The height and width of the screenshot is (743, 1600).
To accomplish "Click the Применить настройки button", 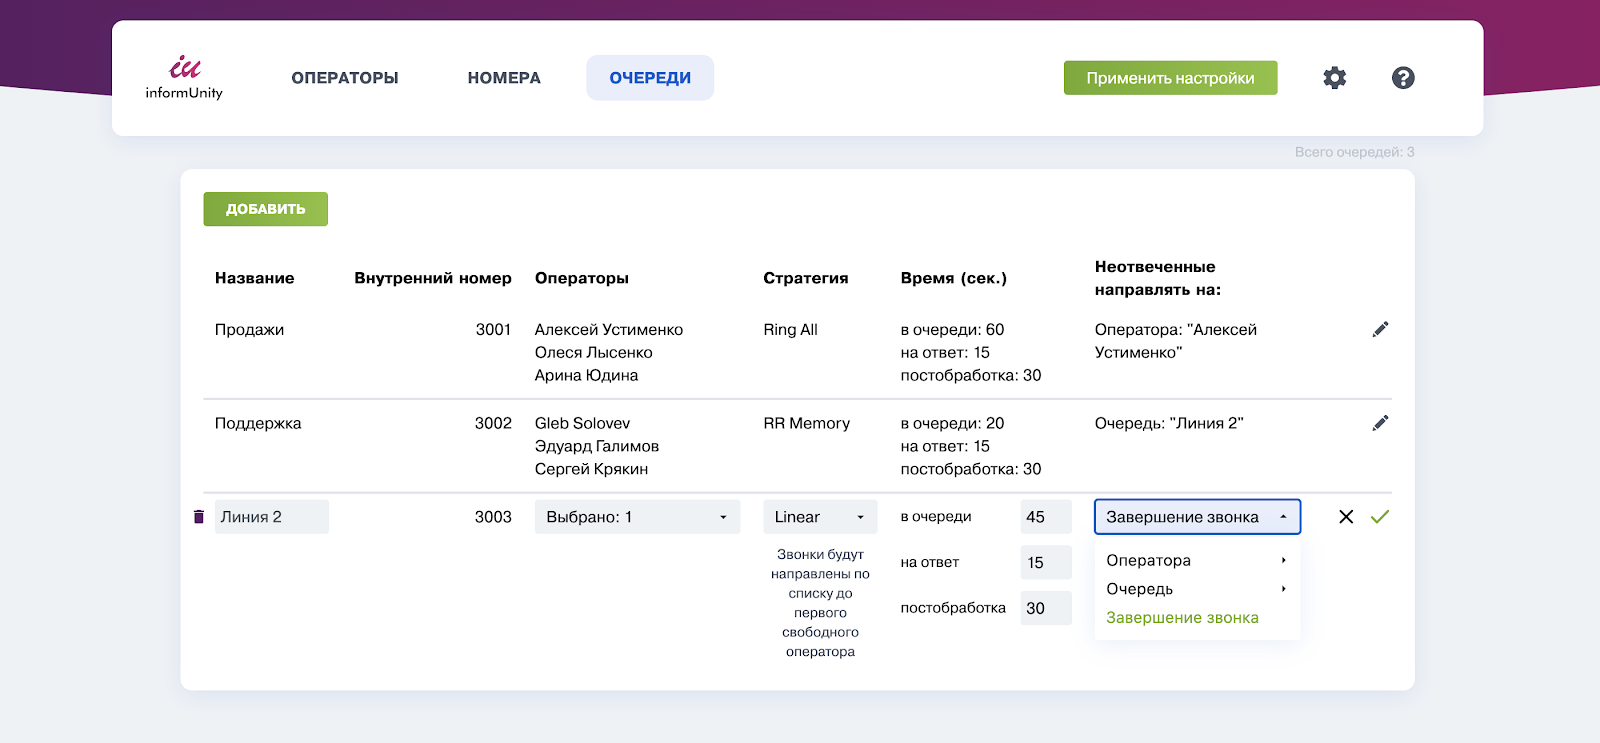I will (1170, 78).
